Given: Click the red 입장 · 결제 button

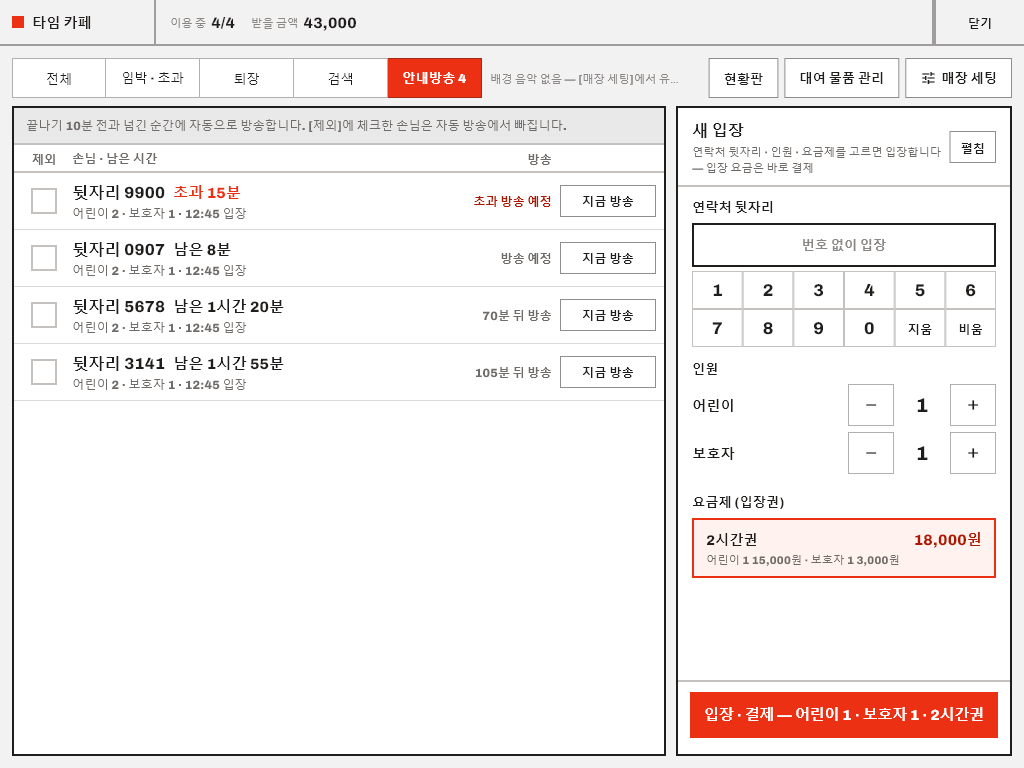Looking at the screenshot, I should click(x=844, y=714).
